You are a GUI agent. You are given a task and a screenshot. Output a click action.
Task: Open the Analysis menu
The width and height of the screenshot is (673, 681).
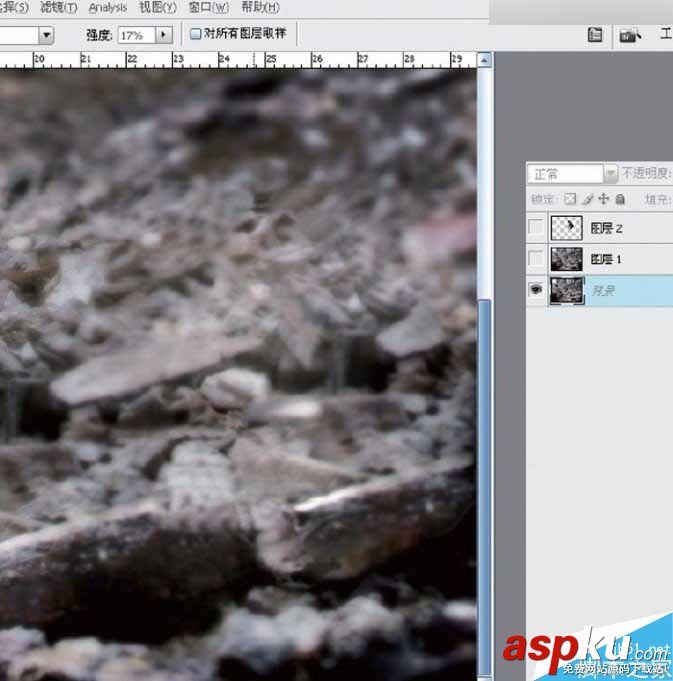pyautogui.click(x=108, y=7)
